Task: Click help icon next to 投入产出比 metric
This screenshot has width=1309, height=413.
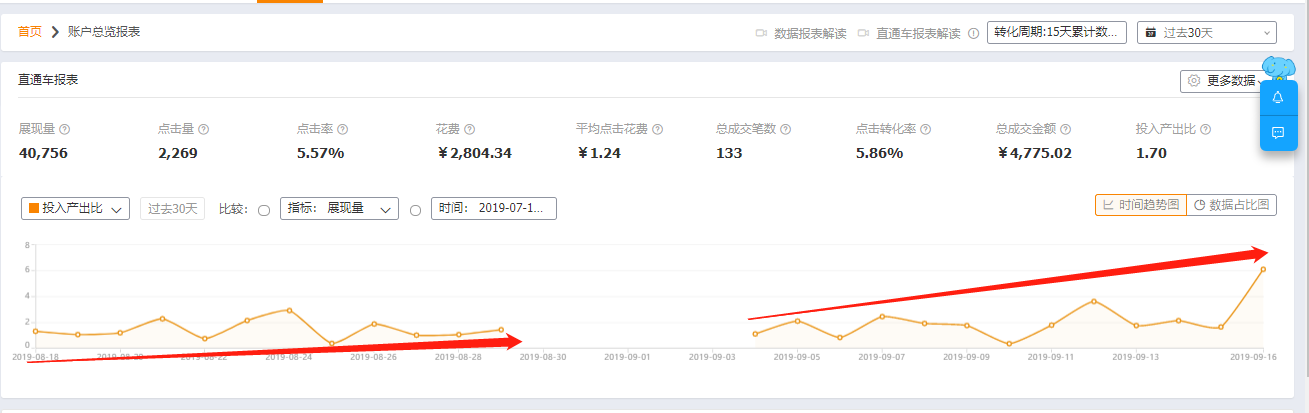Action: [x=1205, y=130]
